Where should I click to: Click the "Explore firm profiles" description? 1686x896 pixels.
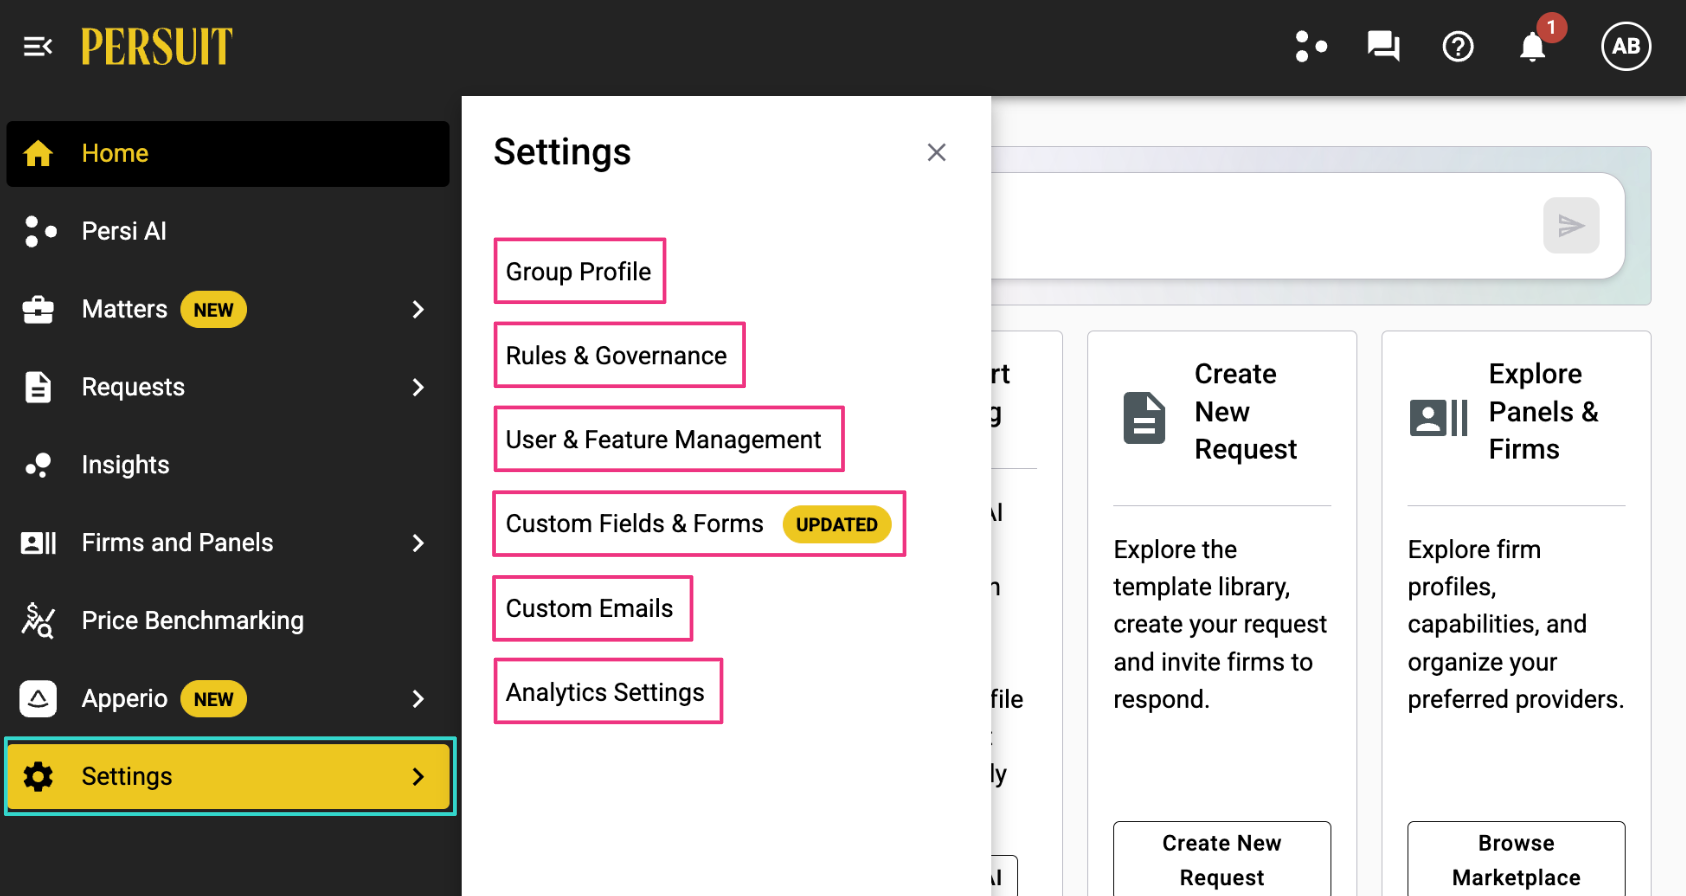pyautogui.click(x=1515, y=624)
